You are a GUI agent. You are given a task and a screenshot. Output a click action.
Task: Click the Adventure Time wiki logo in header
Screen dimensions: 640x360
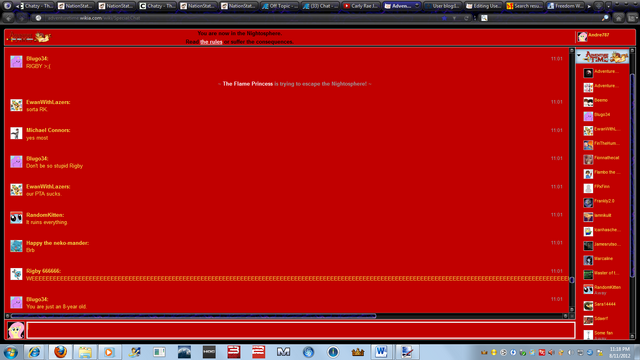29,38
